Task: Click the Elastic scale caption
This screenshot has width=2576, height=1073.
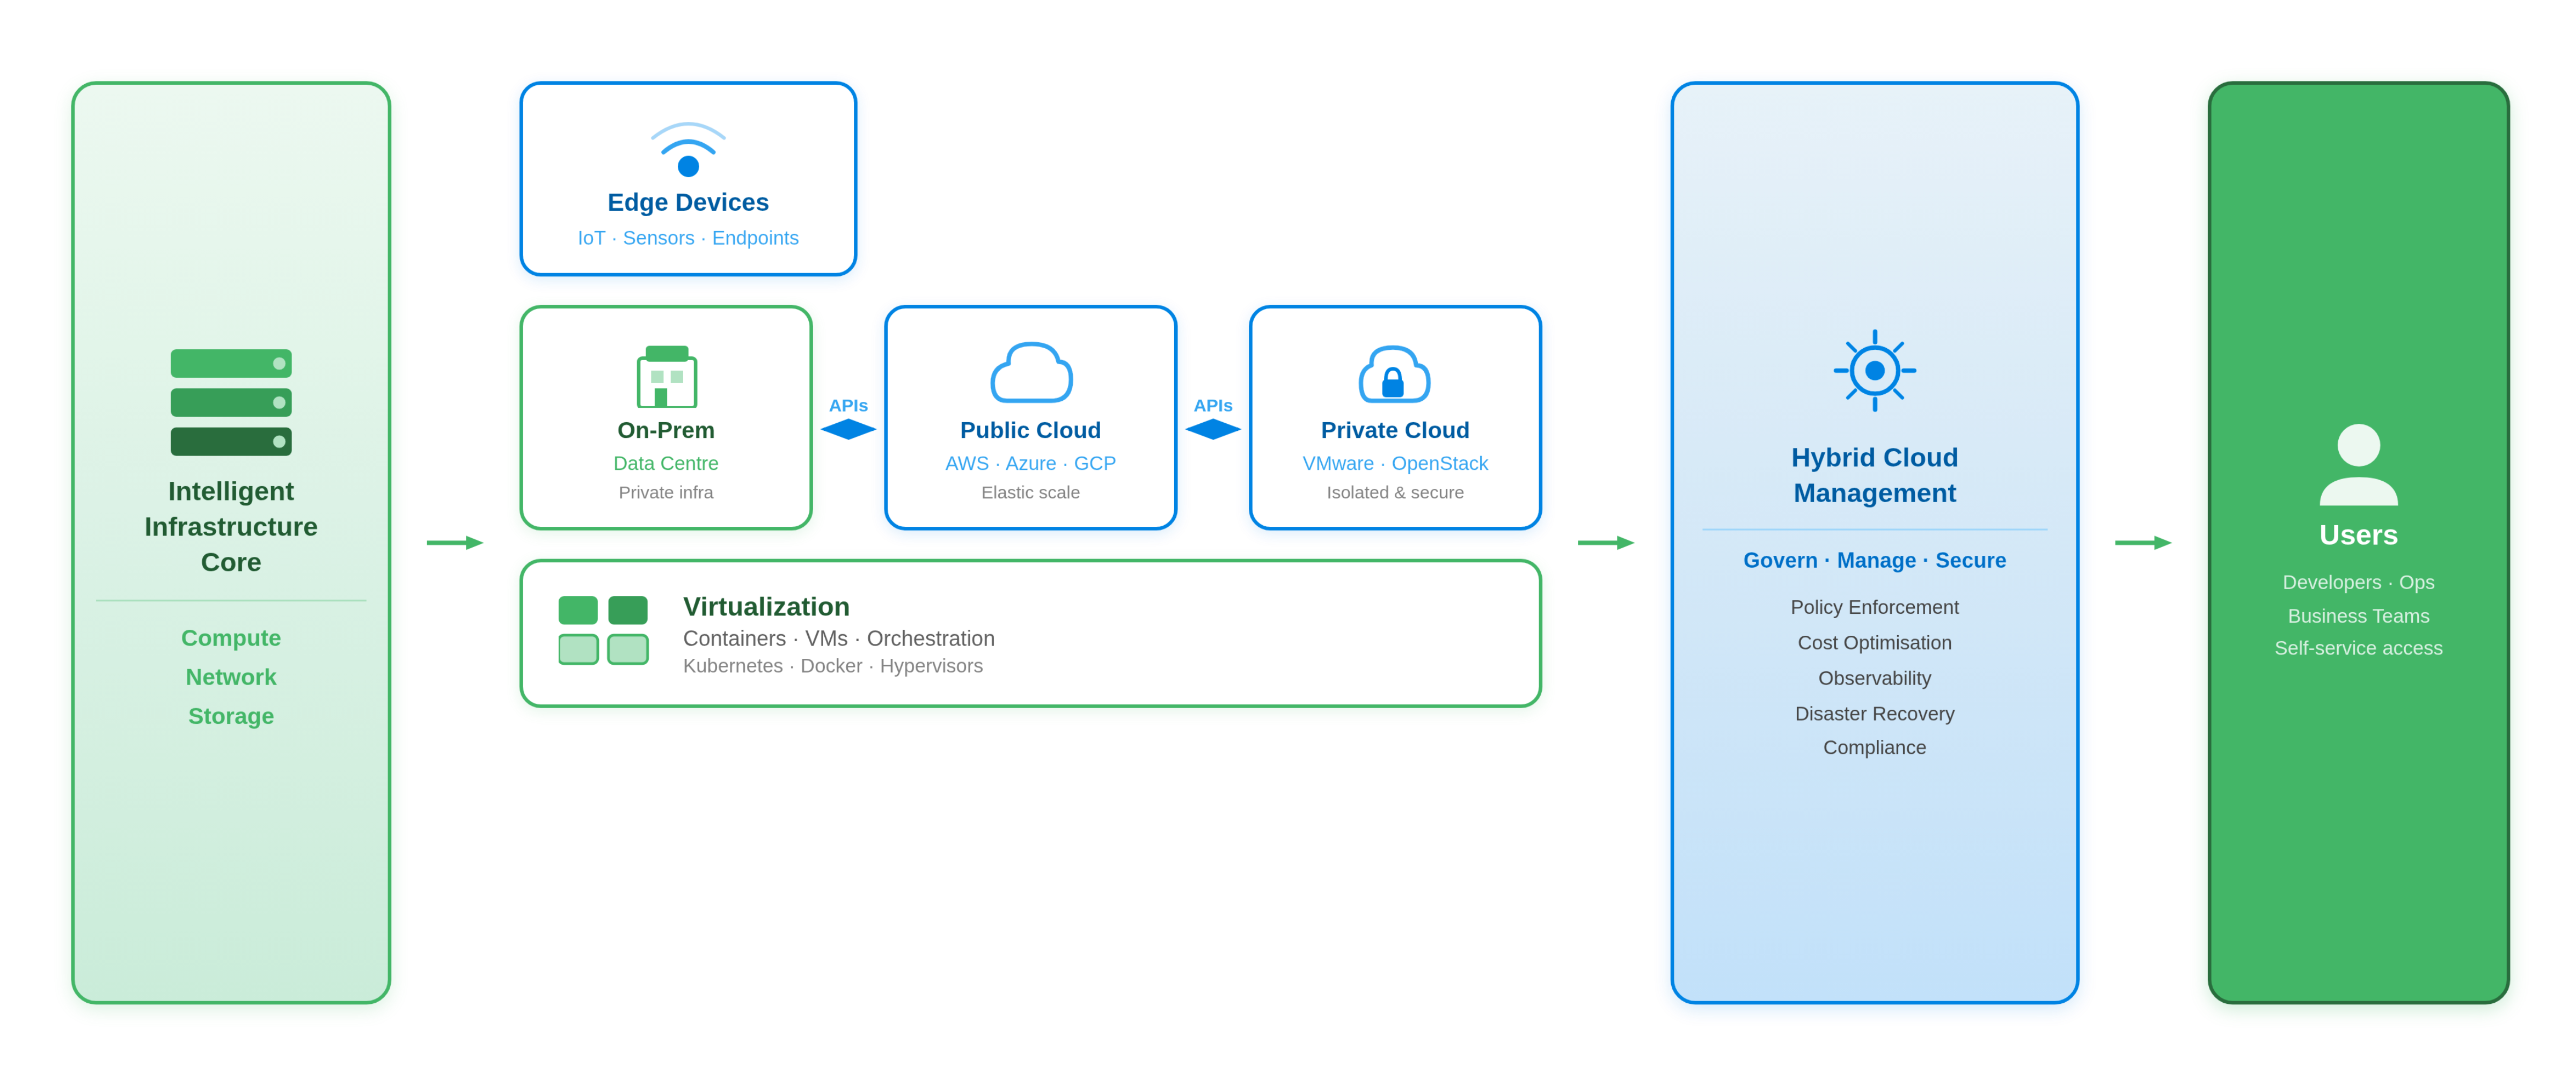Action: 1030,492
